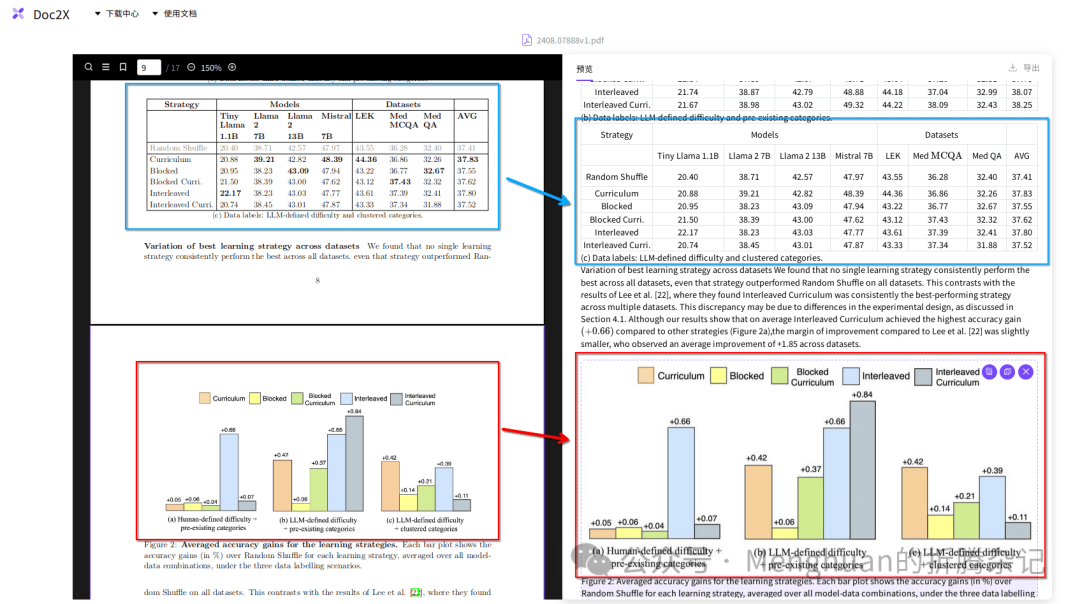This screenshot has width=1080, height=604.
Task: Select the Random Shuffle row in preview table
Action: click(616, 177)
